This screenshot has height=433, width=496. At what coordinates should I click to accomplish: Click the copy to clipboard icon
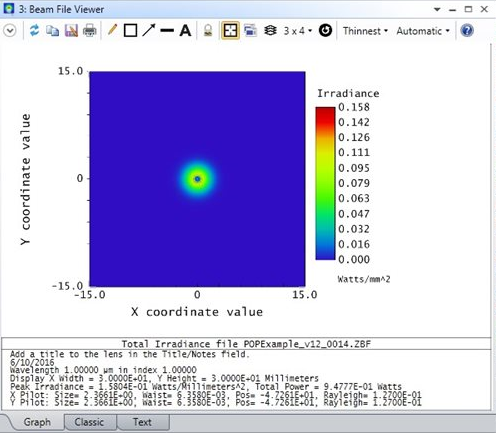52,31
